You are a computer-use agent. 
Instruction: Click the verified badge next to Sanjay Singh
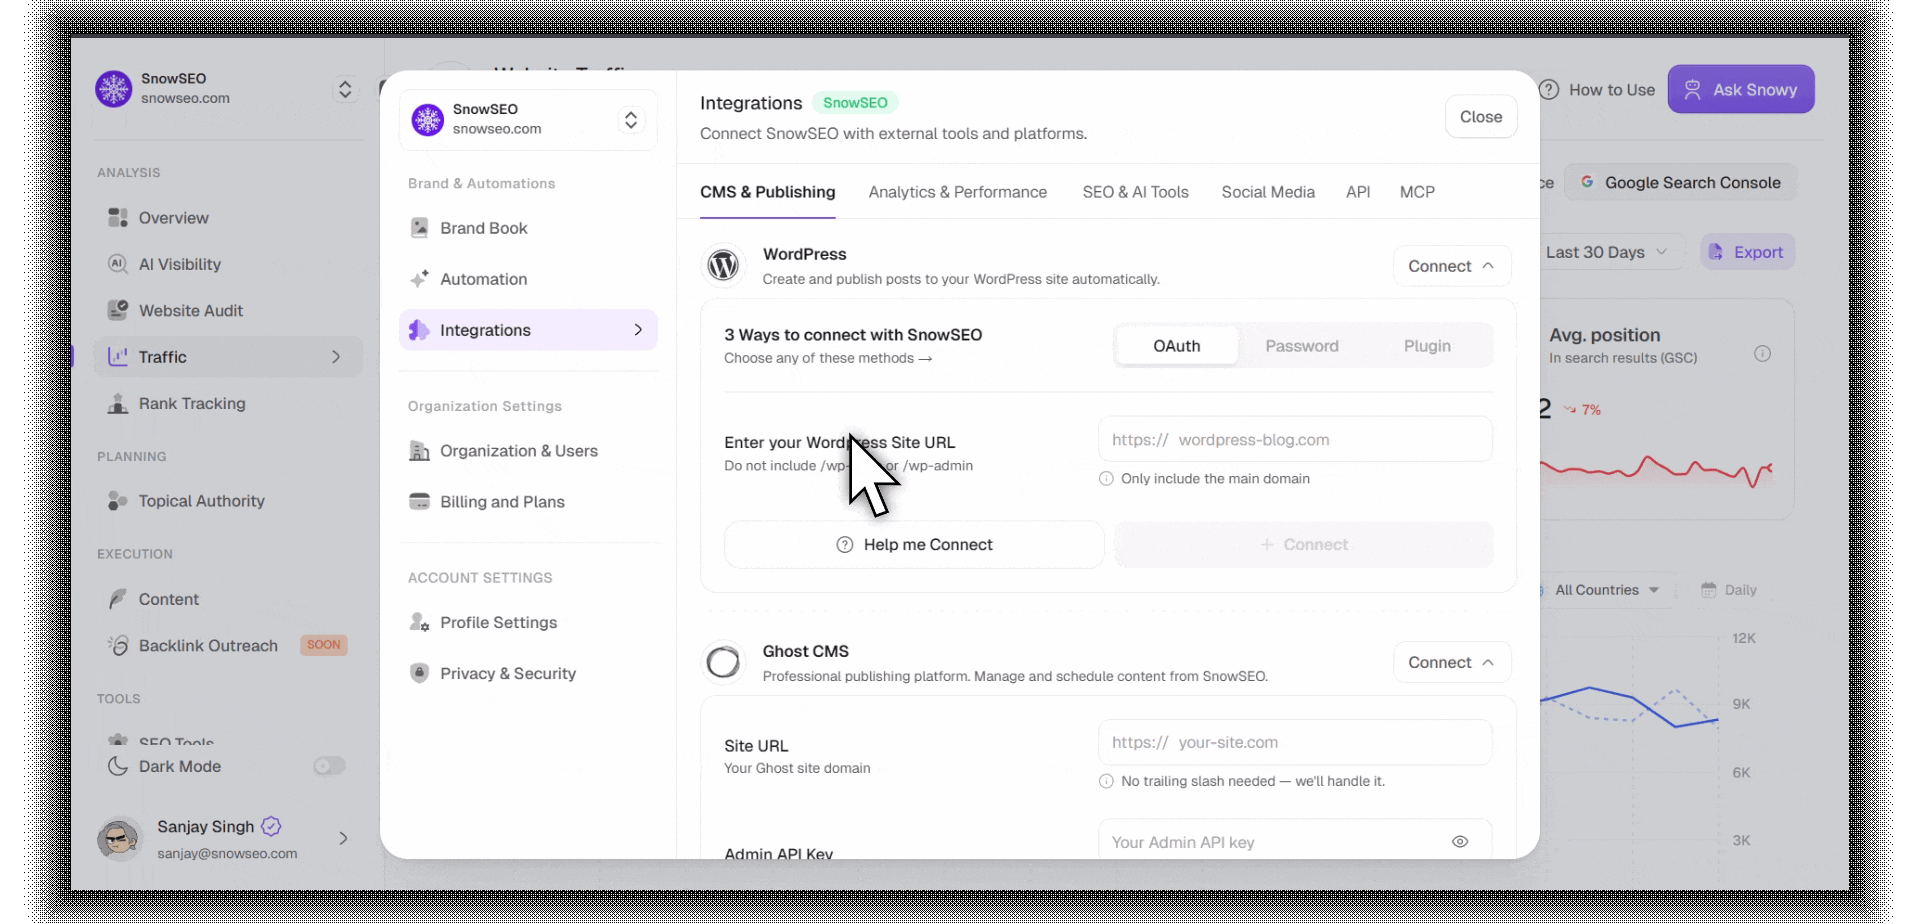coord(271,826)
